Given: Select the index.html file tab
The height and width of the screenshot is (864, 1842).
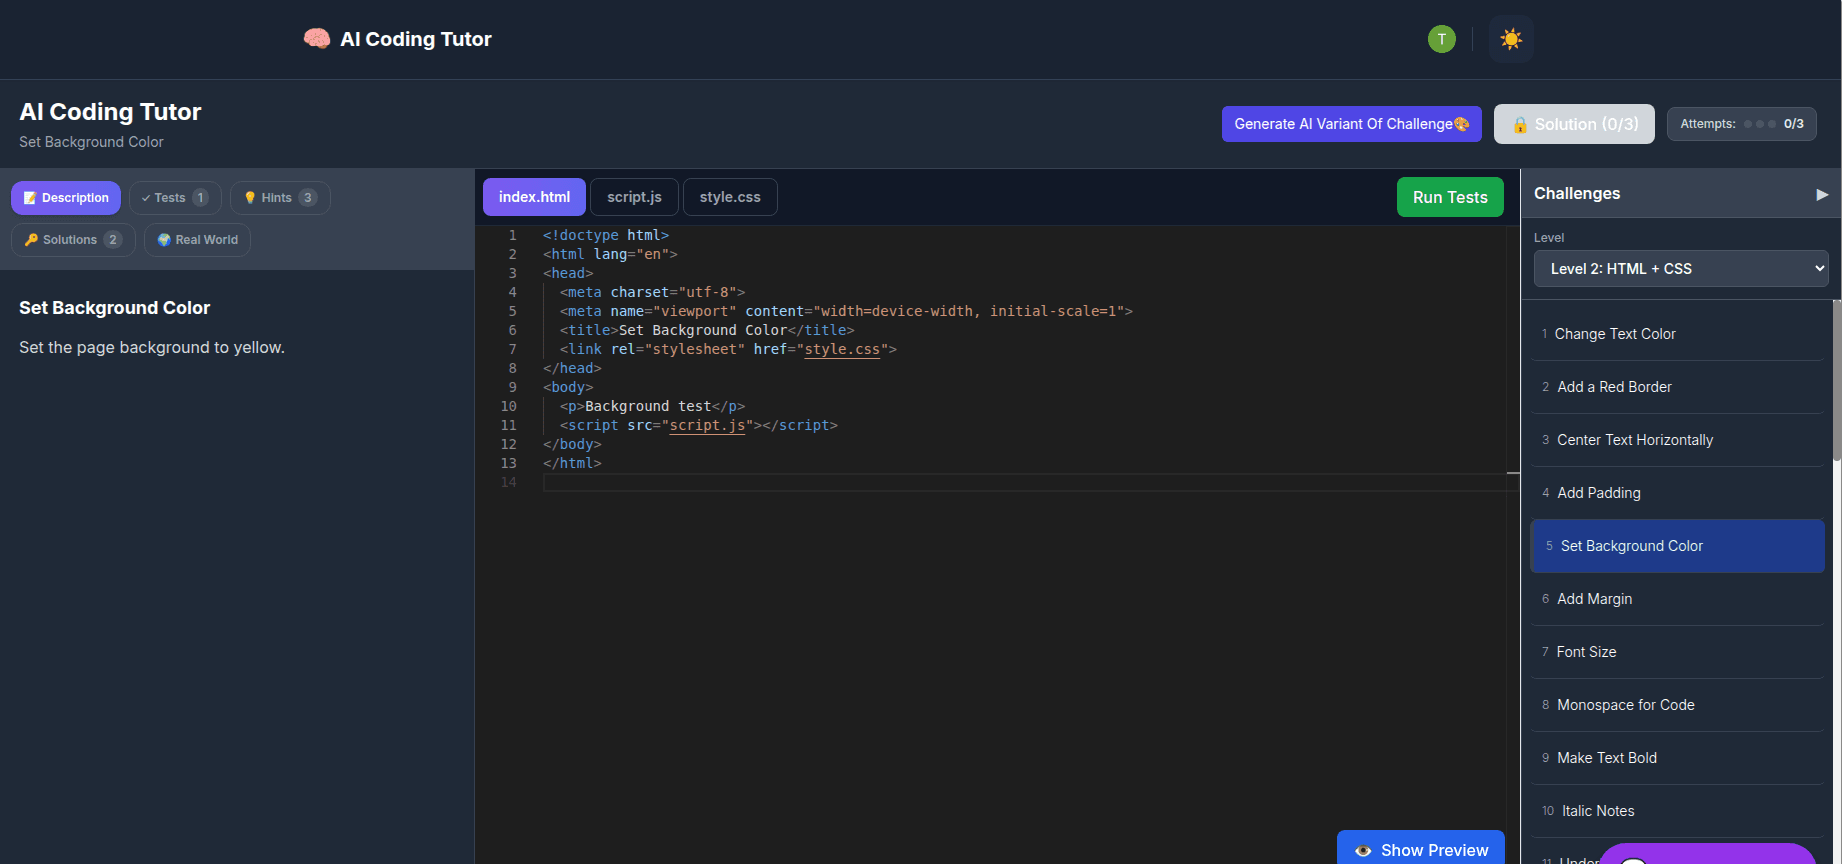Looking at the screenshot, I should point(534,197).
